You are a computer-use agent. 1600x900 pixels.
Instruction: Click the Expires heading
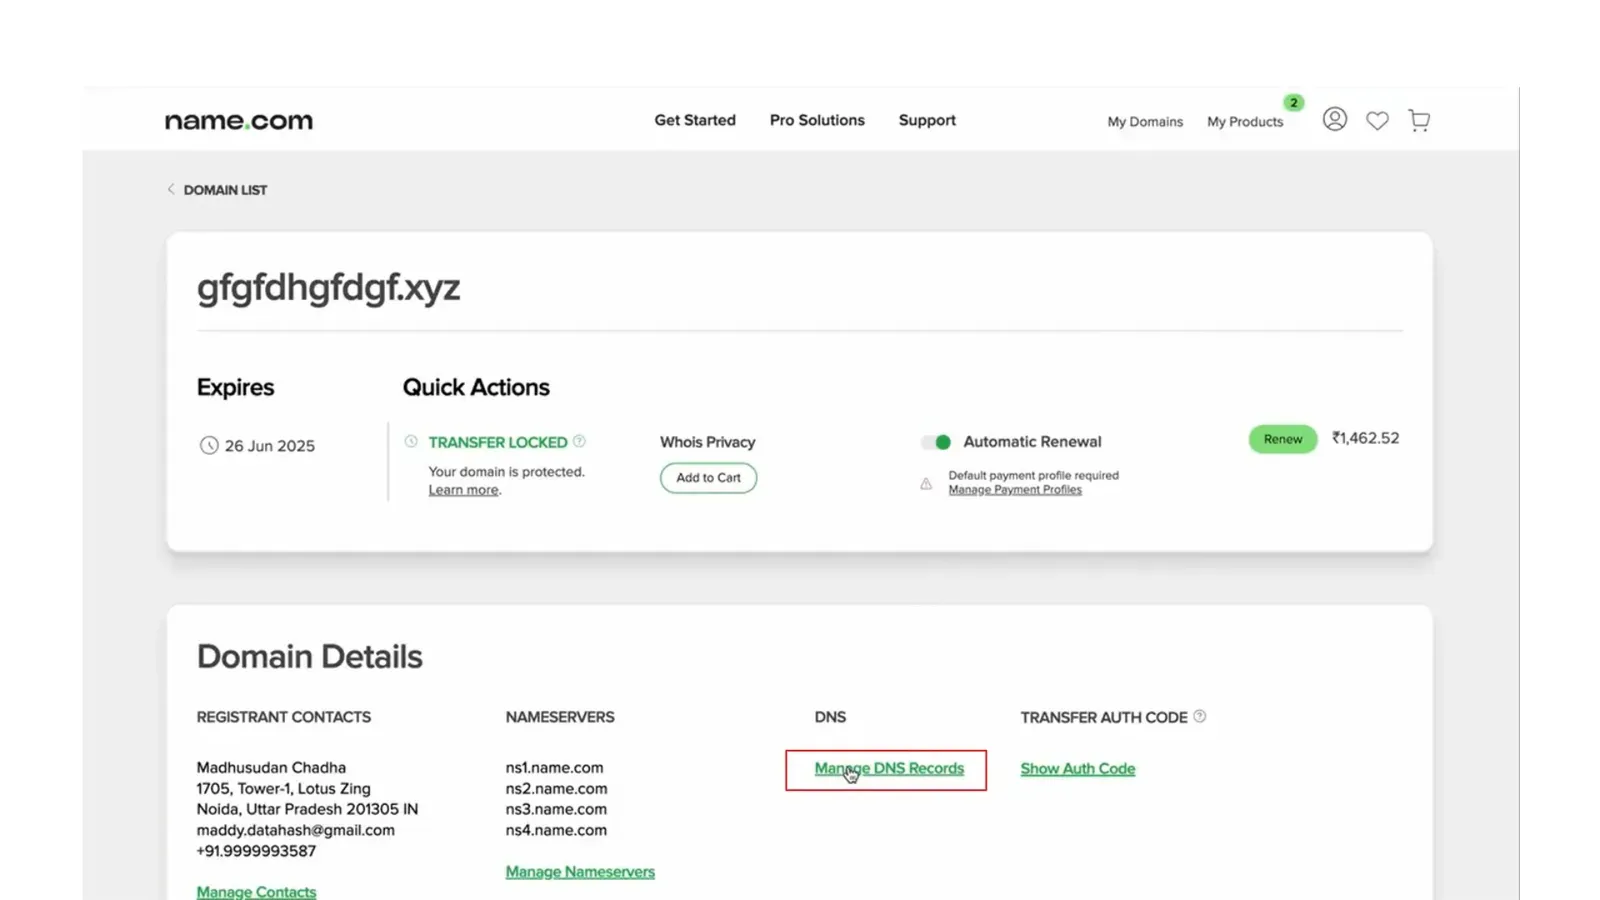pyautogui.click(x=235, y=387)
